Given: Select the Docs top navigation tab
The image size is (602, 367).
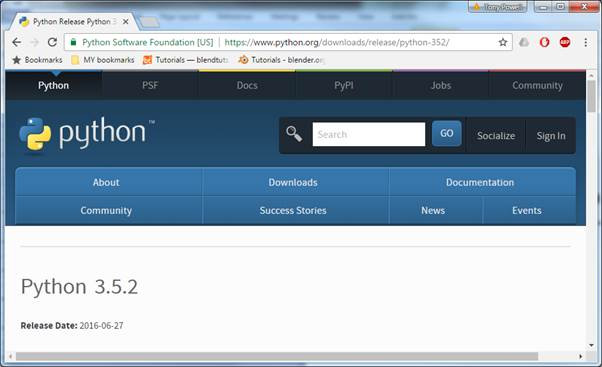Looking at the screenshot, I should (x=247, y=85).
